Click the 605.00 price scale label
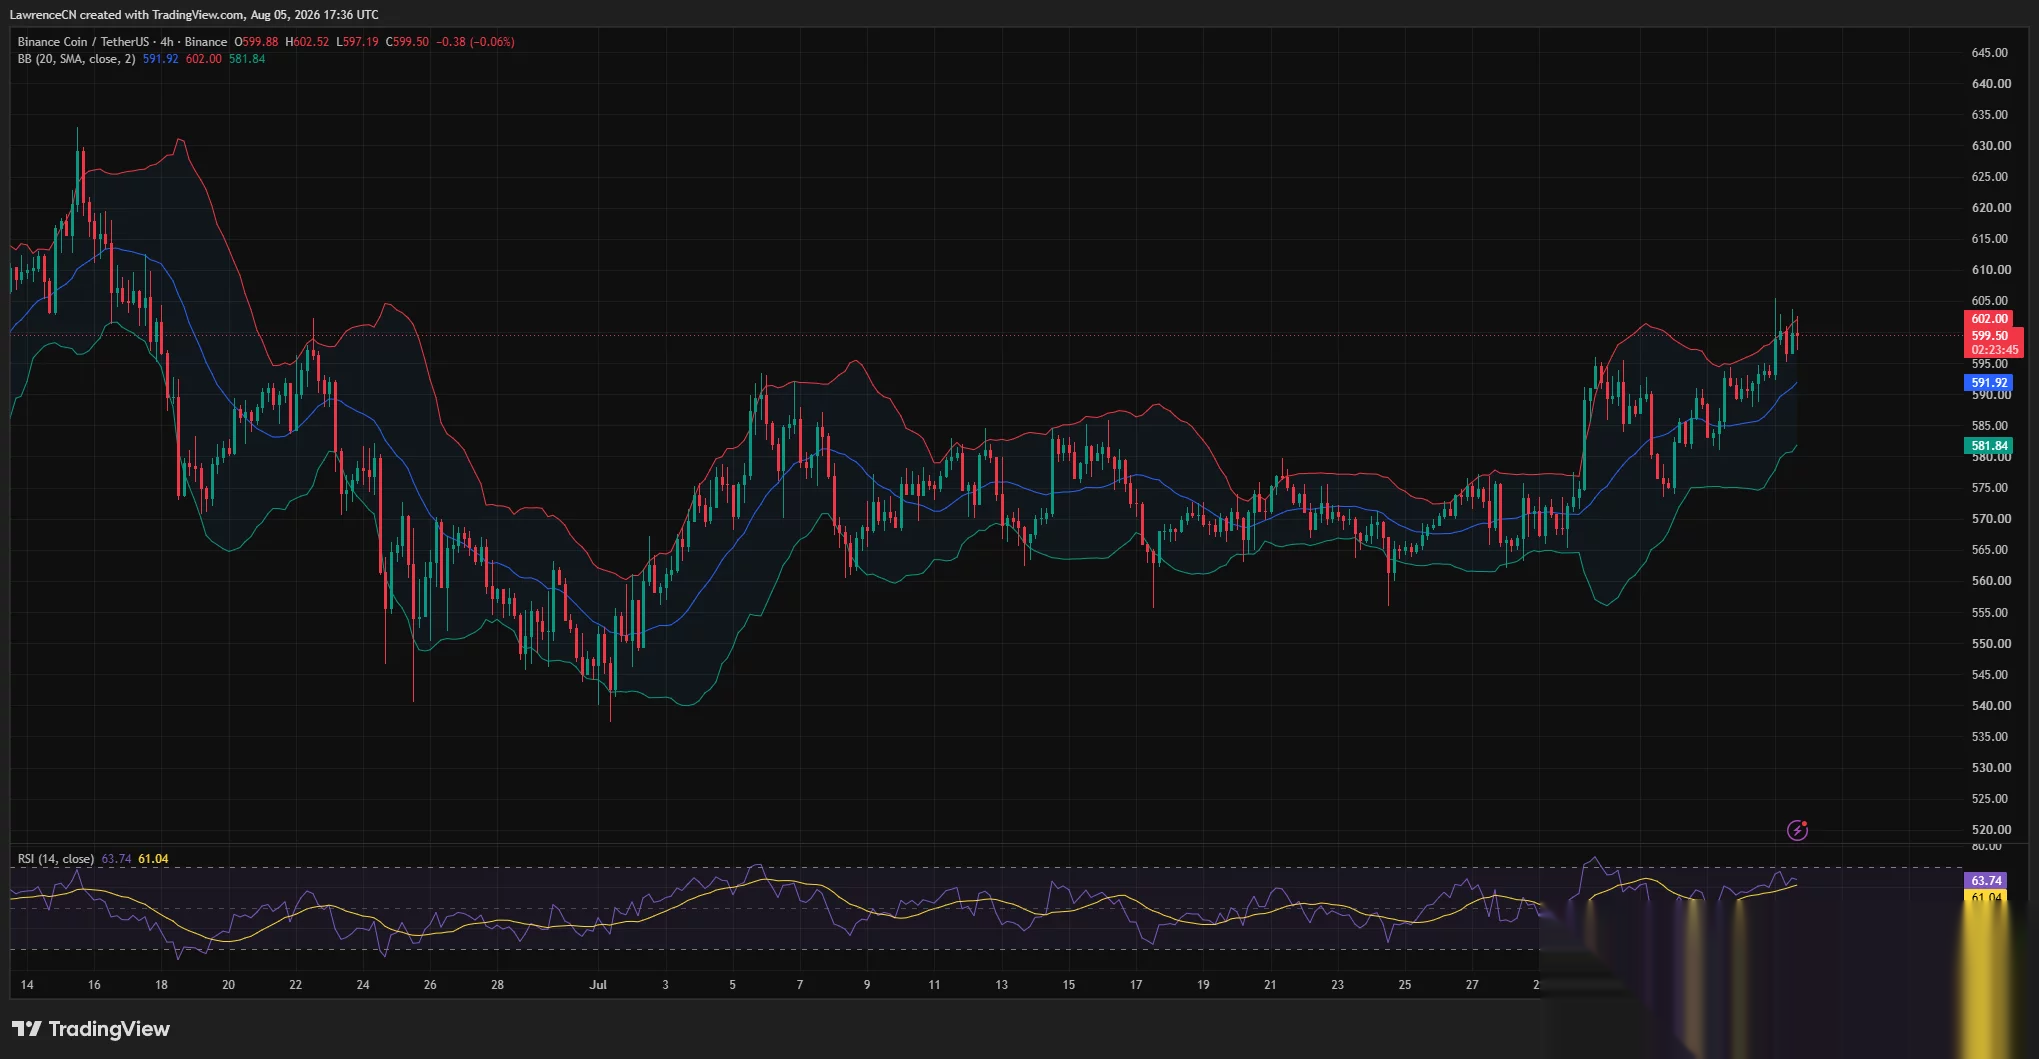 [1990, 301]
